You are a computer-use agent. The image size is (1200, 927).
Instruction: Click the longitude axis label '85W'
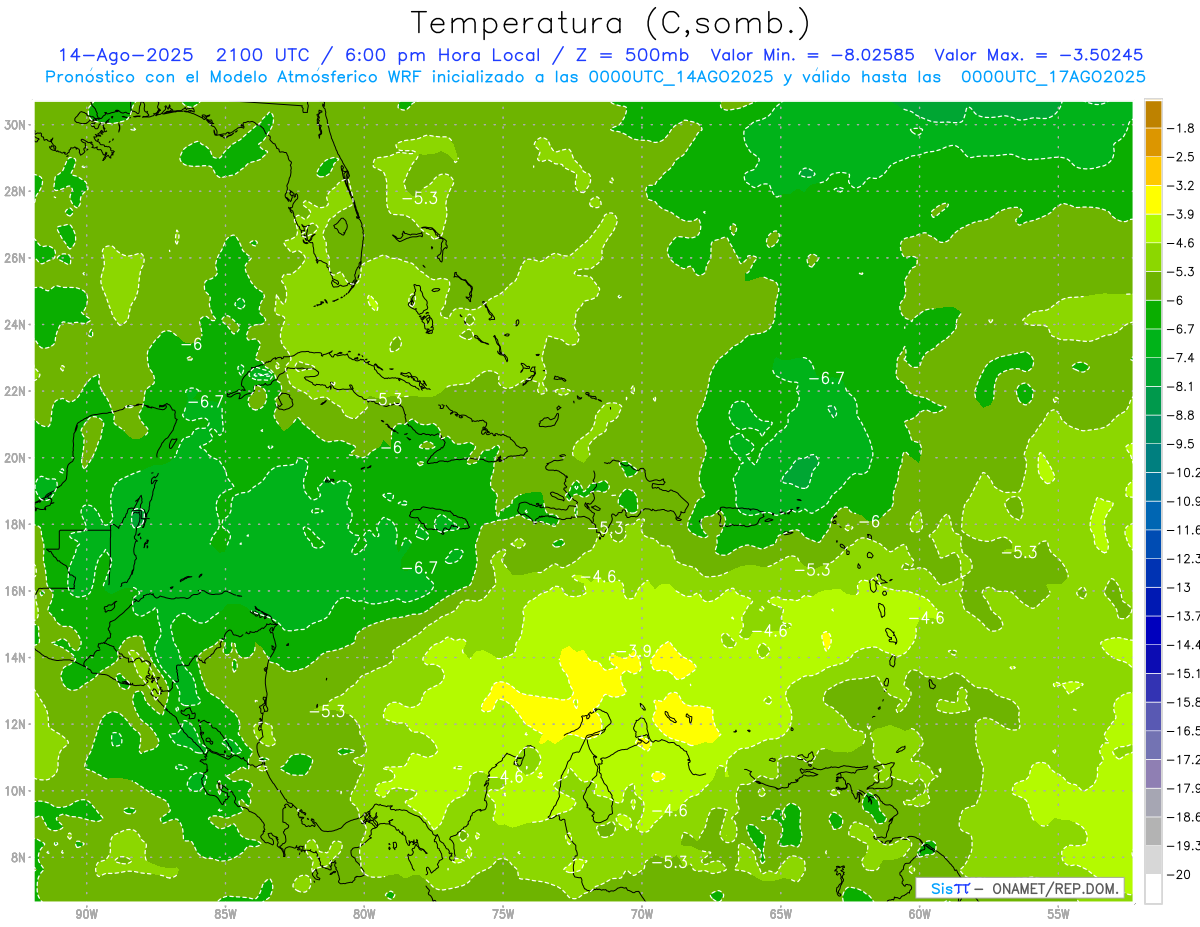pyautogui.click(x=225, y=914)
